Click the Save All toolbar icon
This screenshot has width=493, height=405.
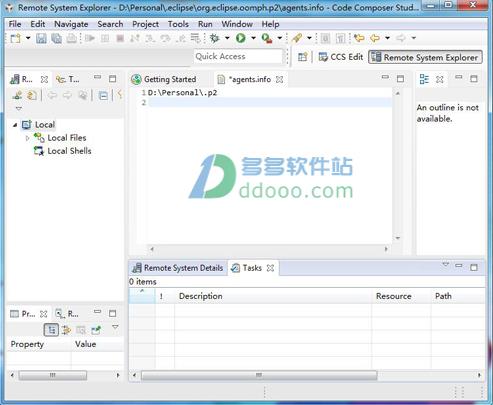[56, 38]
